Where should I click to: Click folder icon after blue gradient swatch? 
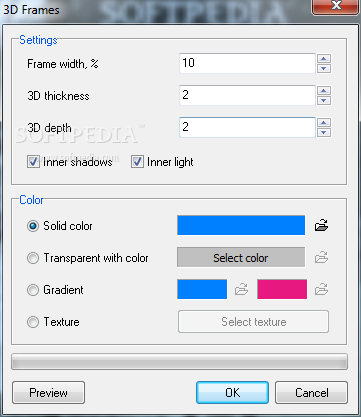(241, 289)
